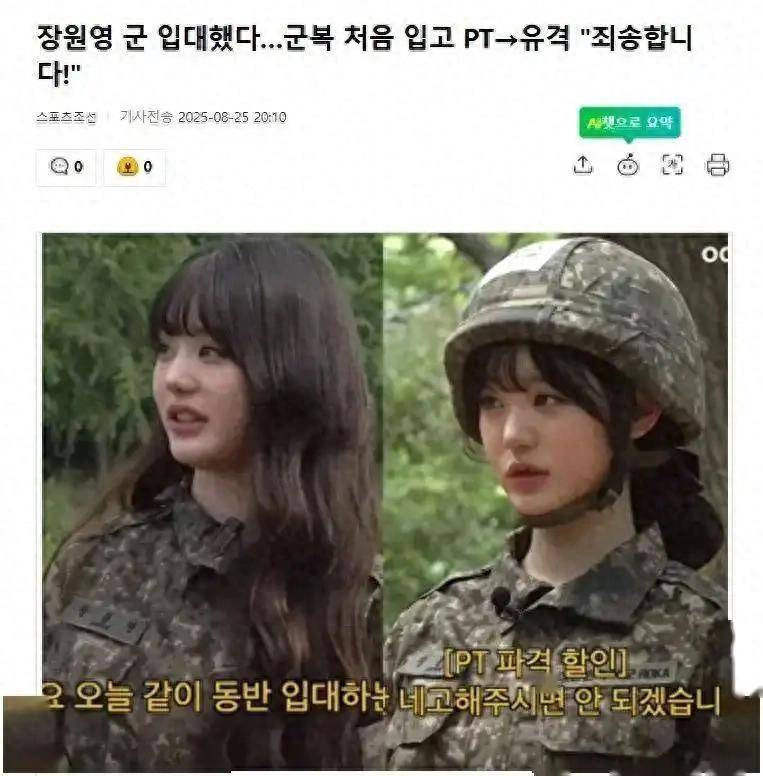This screenshot has height=776, width=763.
Task: Click the '기사전송' label before the date
Action: [146, 117]
